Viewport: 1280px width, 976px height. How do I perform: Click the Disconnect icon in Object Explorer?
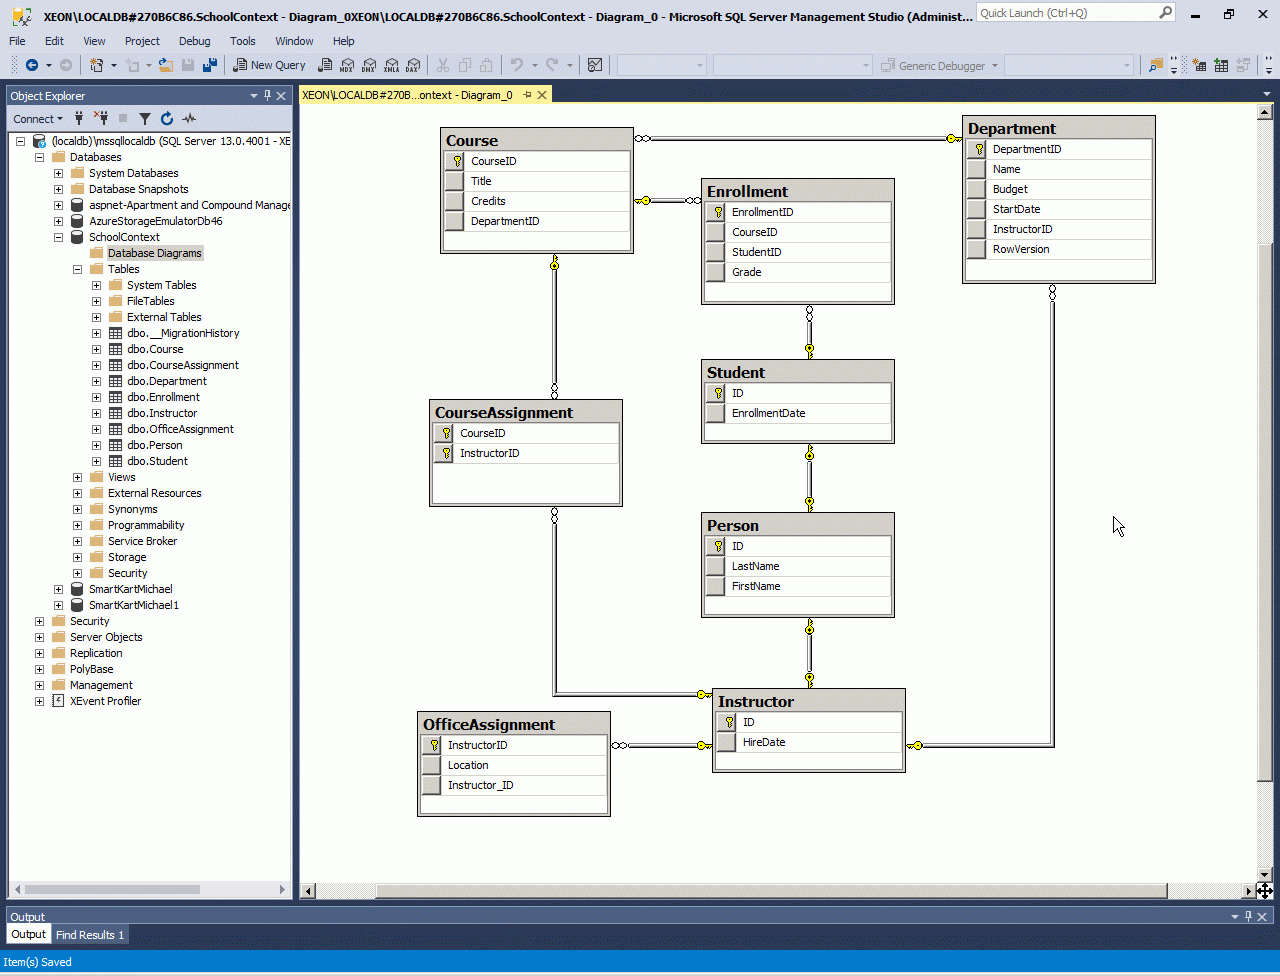click(x=101, y=118)
